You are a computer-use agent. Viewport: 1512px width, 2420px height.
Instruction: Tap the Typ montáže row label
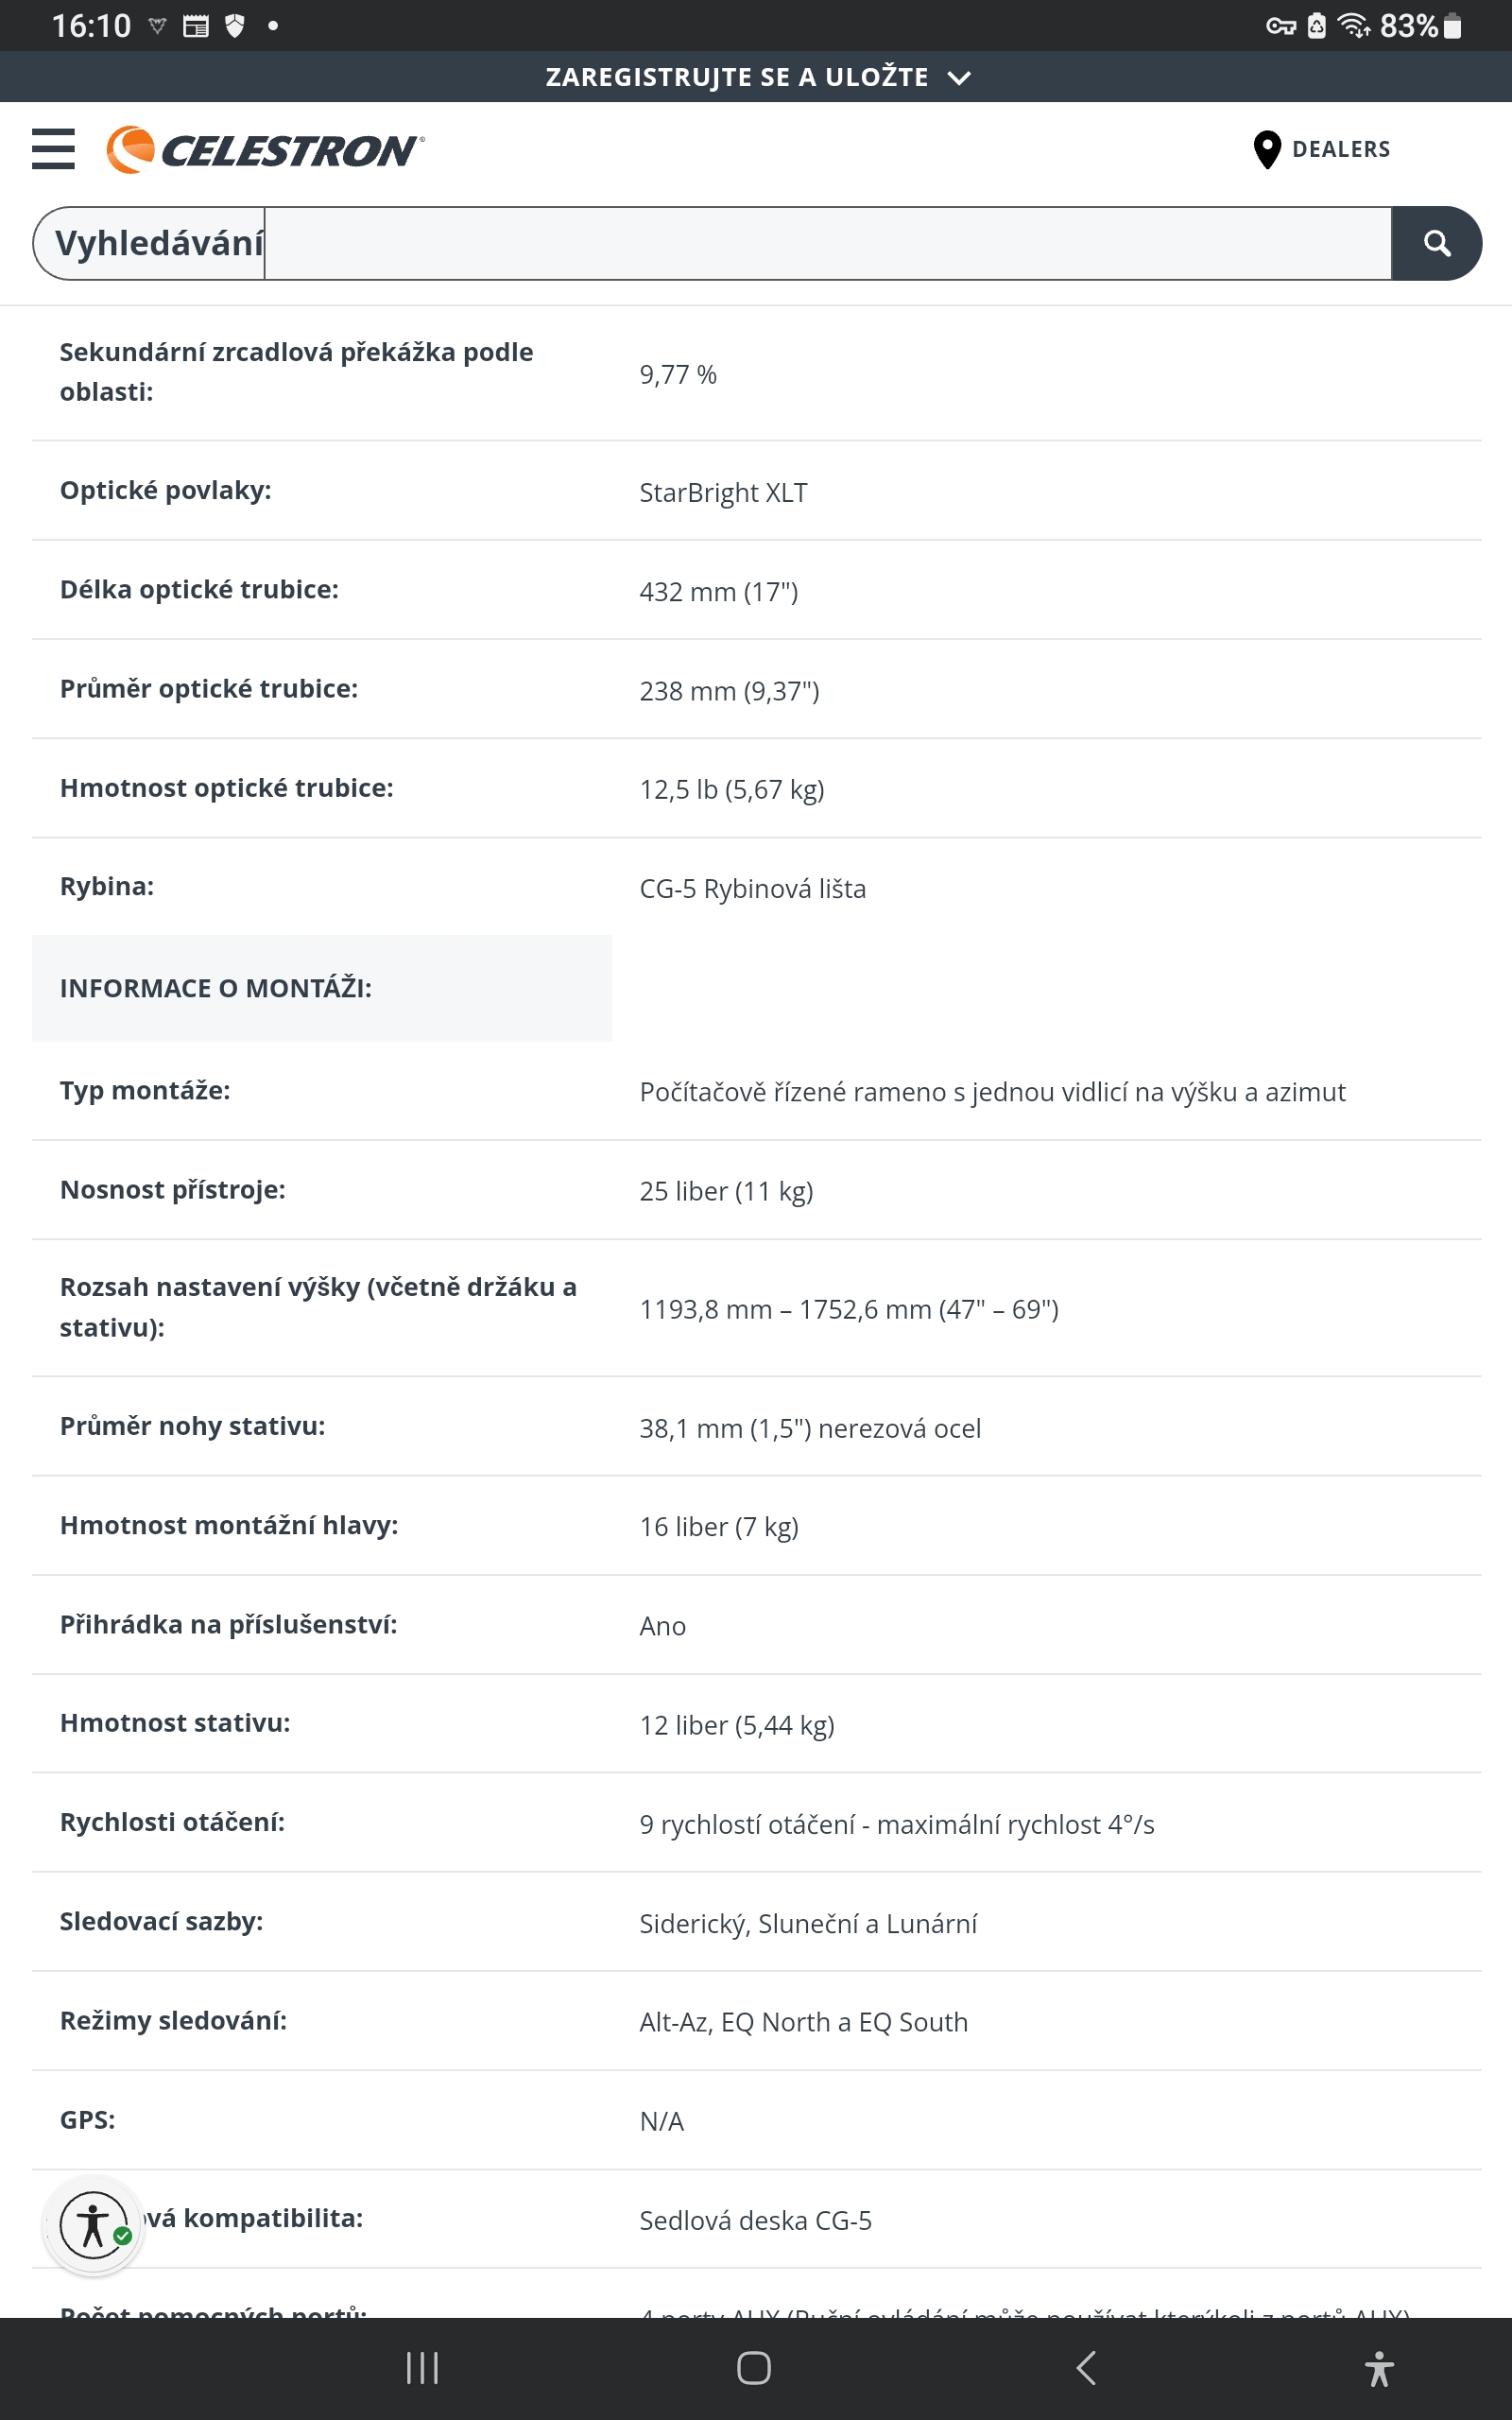(x=145, y=1091)
